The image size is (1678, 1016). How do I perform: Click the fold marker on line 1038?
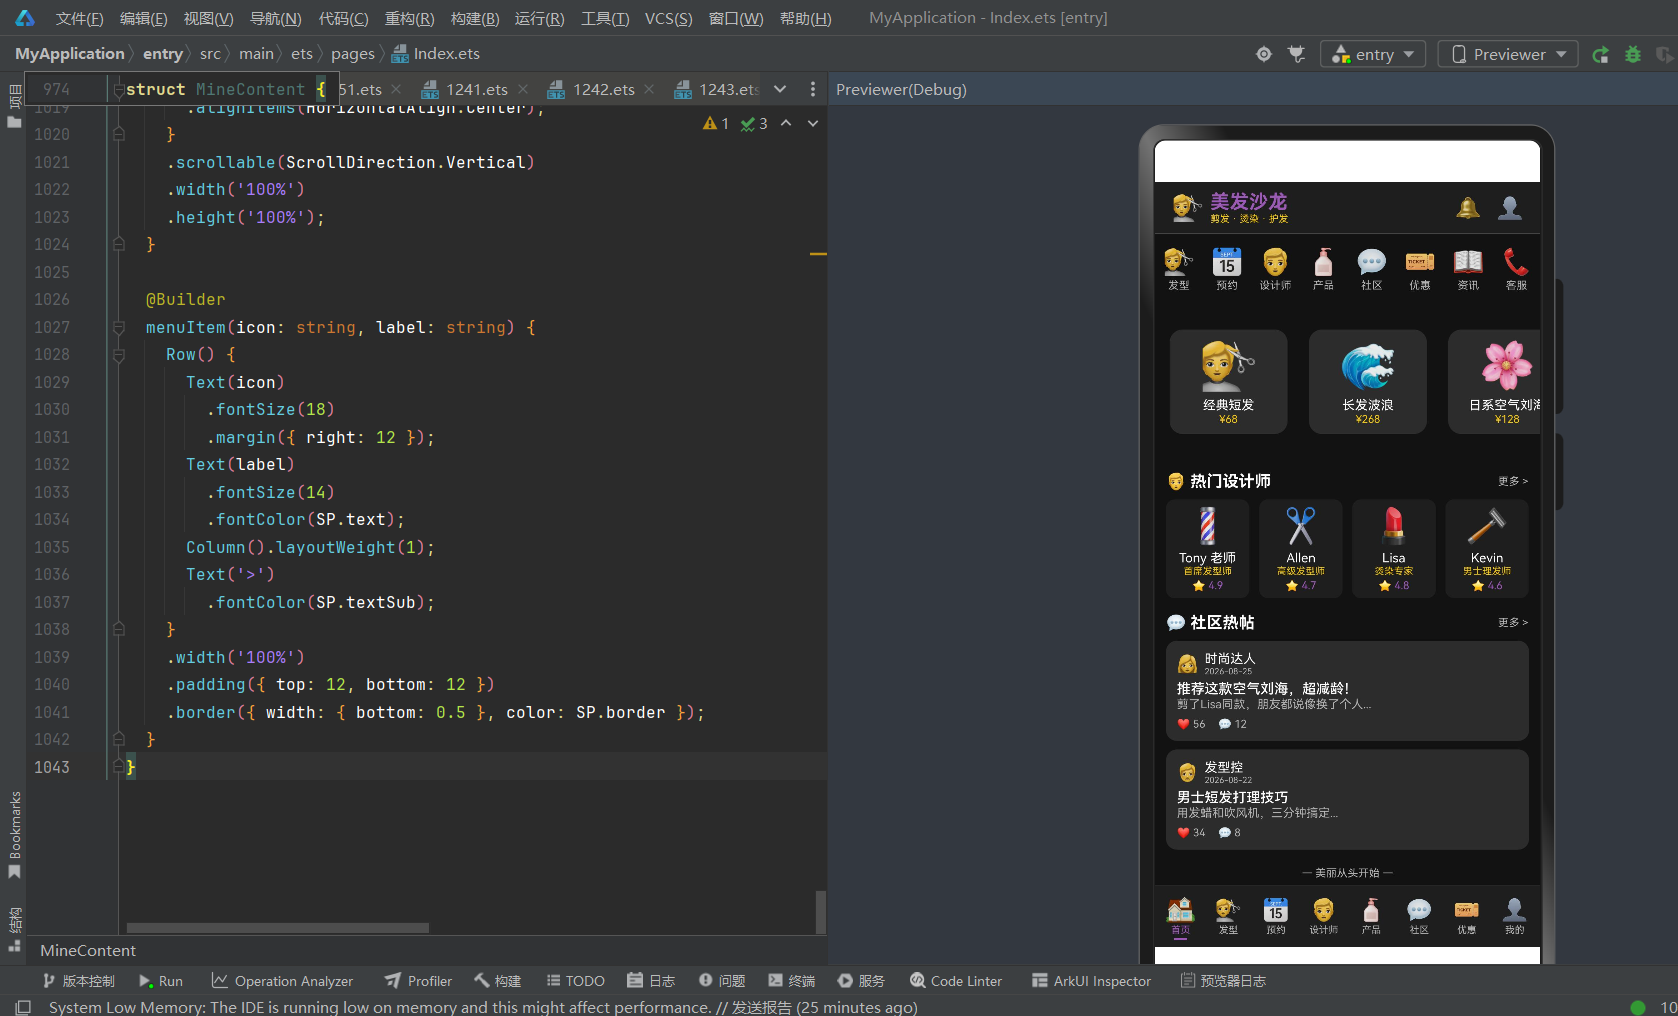(118, 629)
